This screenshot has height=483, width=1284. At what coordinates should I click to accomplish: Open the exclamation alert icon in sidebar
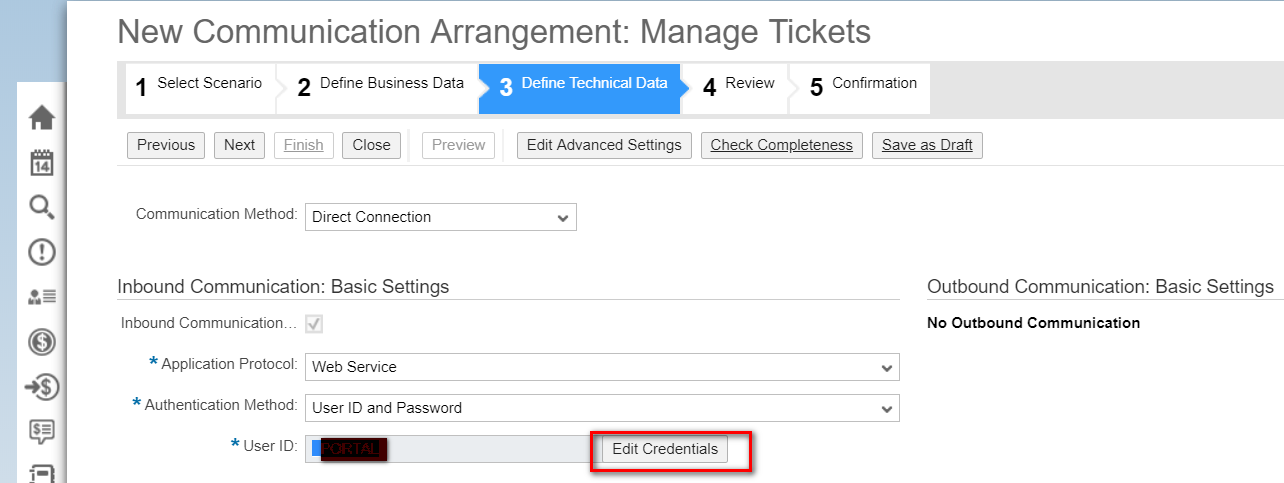(42, 252)
